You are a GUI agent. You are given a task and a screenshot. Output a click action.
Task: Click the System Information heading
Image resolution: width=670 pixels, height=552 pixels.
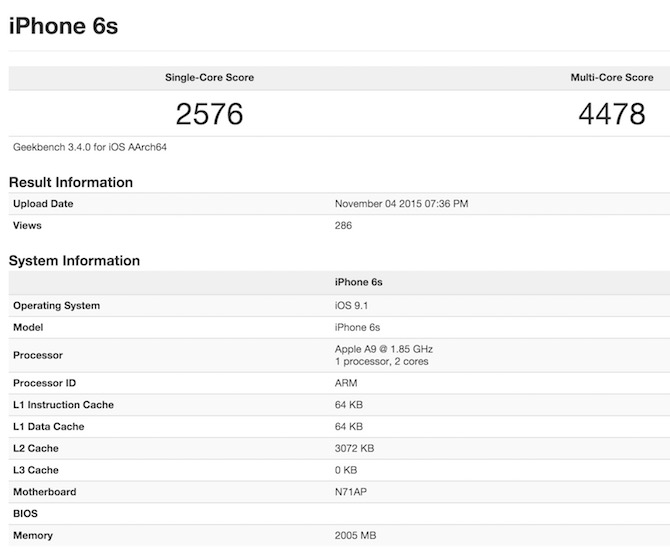[74, 261]
